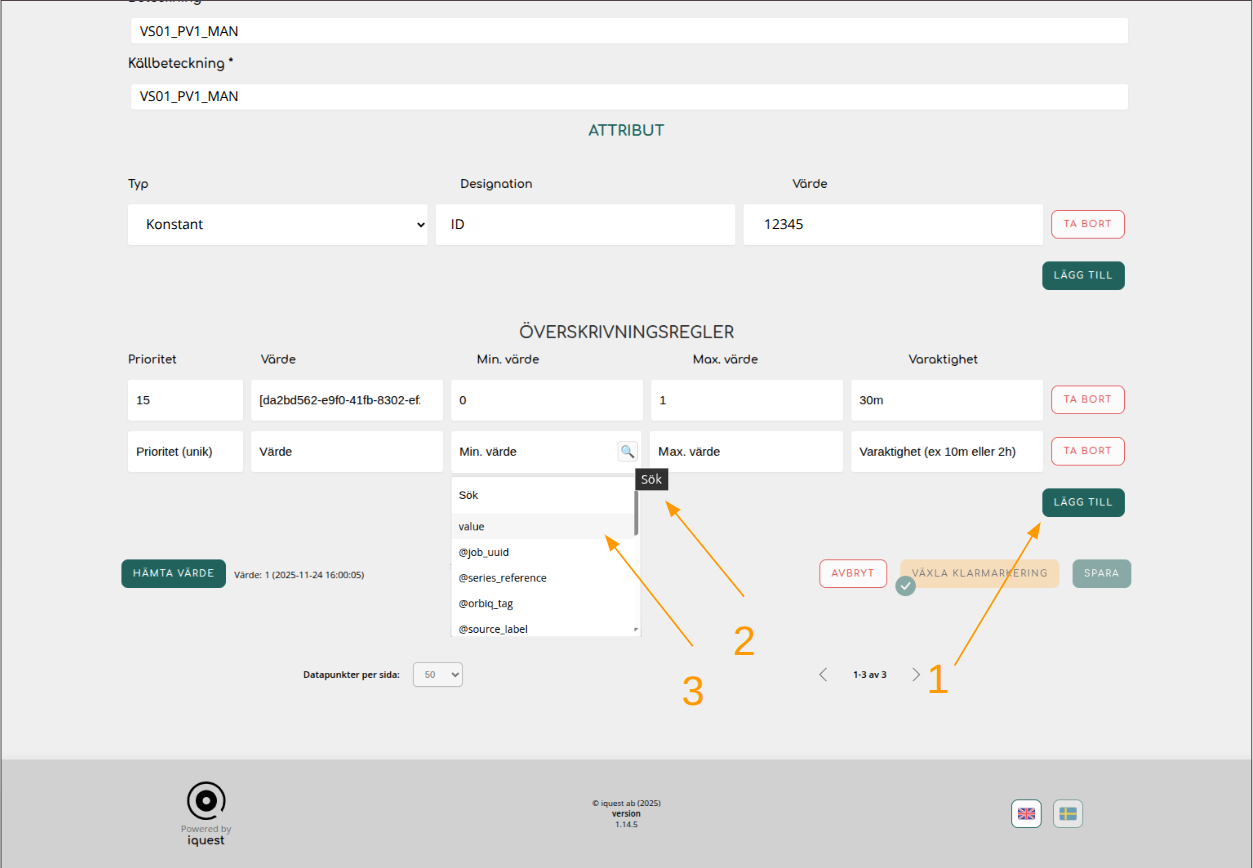Image resolution: width=1253 pixels, height=868 pixels.
Task: Go to next page arrow
Action: pyautogui.click(x=916, y=675)
